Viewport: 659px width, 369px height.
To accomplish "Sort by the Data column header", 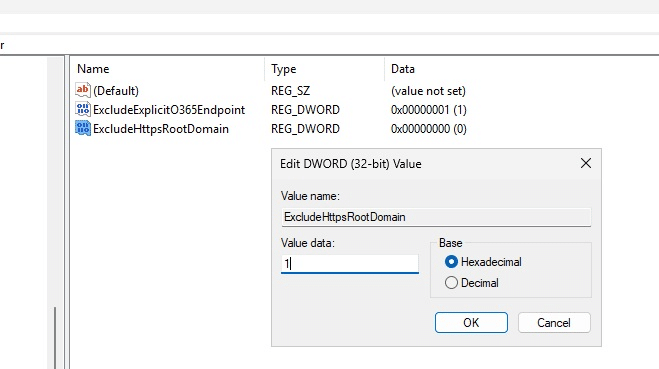I will click(403, 69).
